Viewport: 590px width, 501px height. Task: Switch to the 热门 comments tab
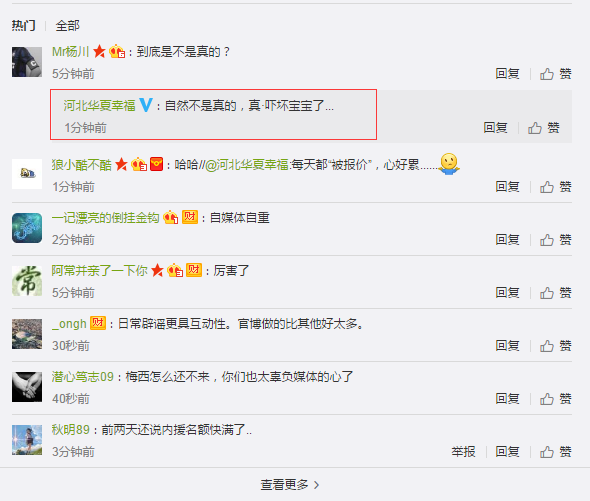point(24,26)
